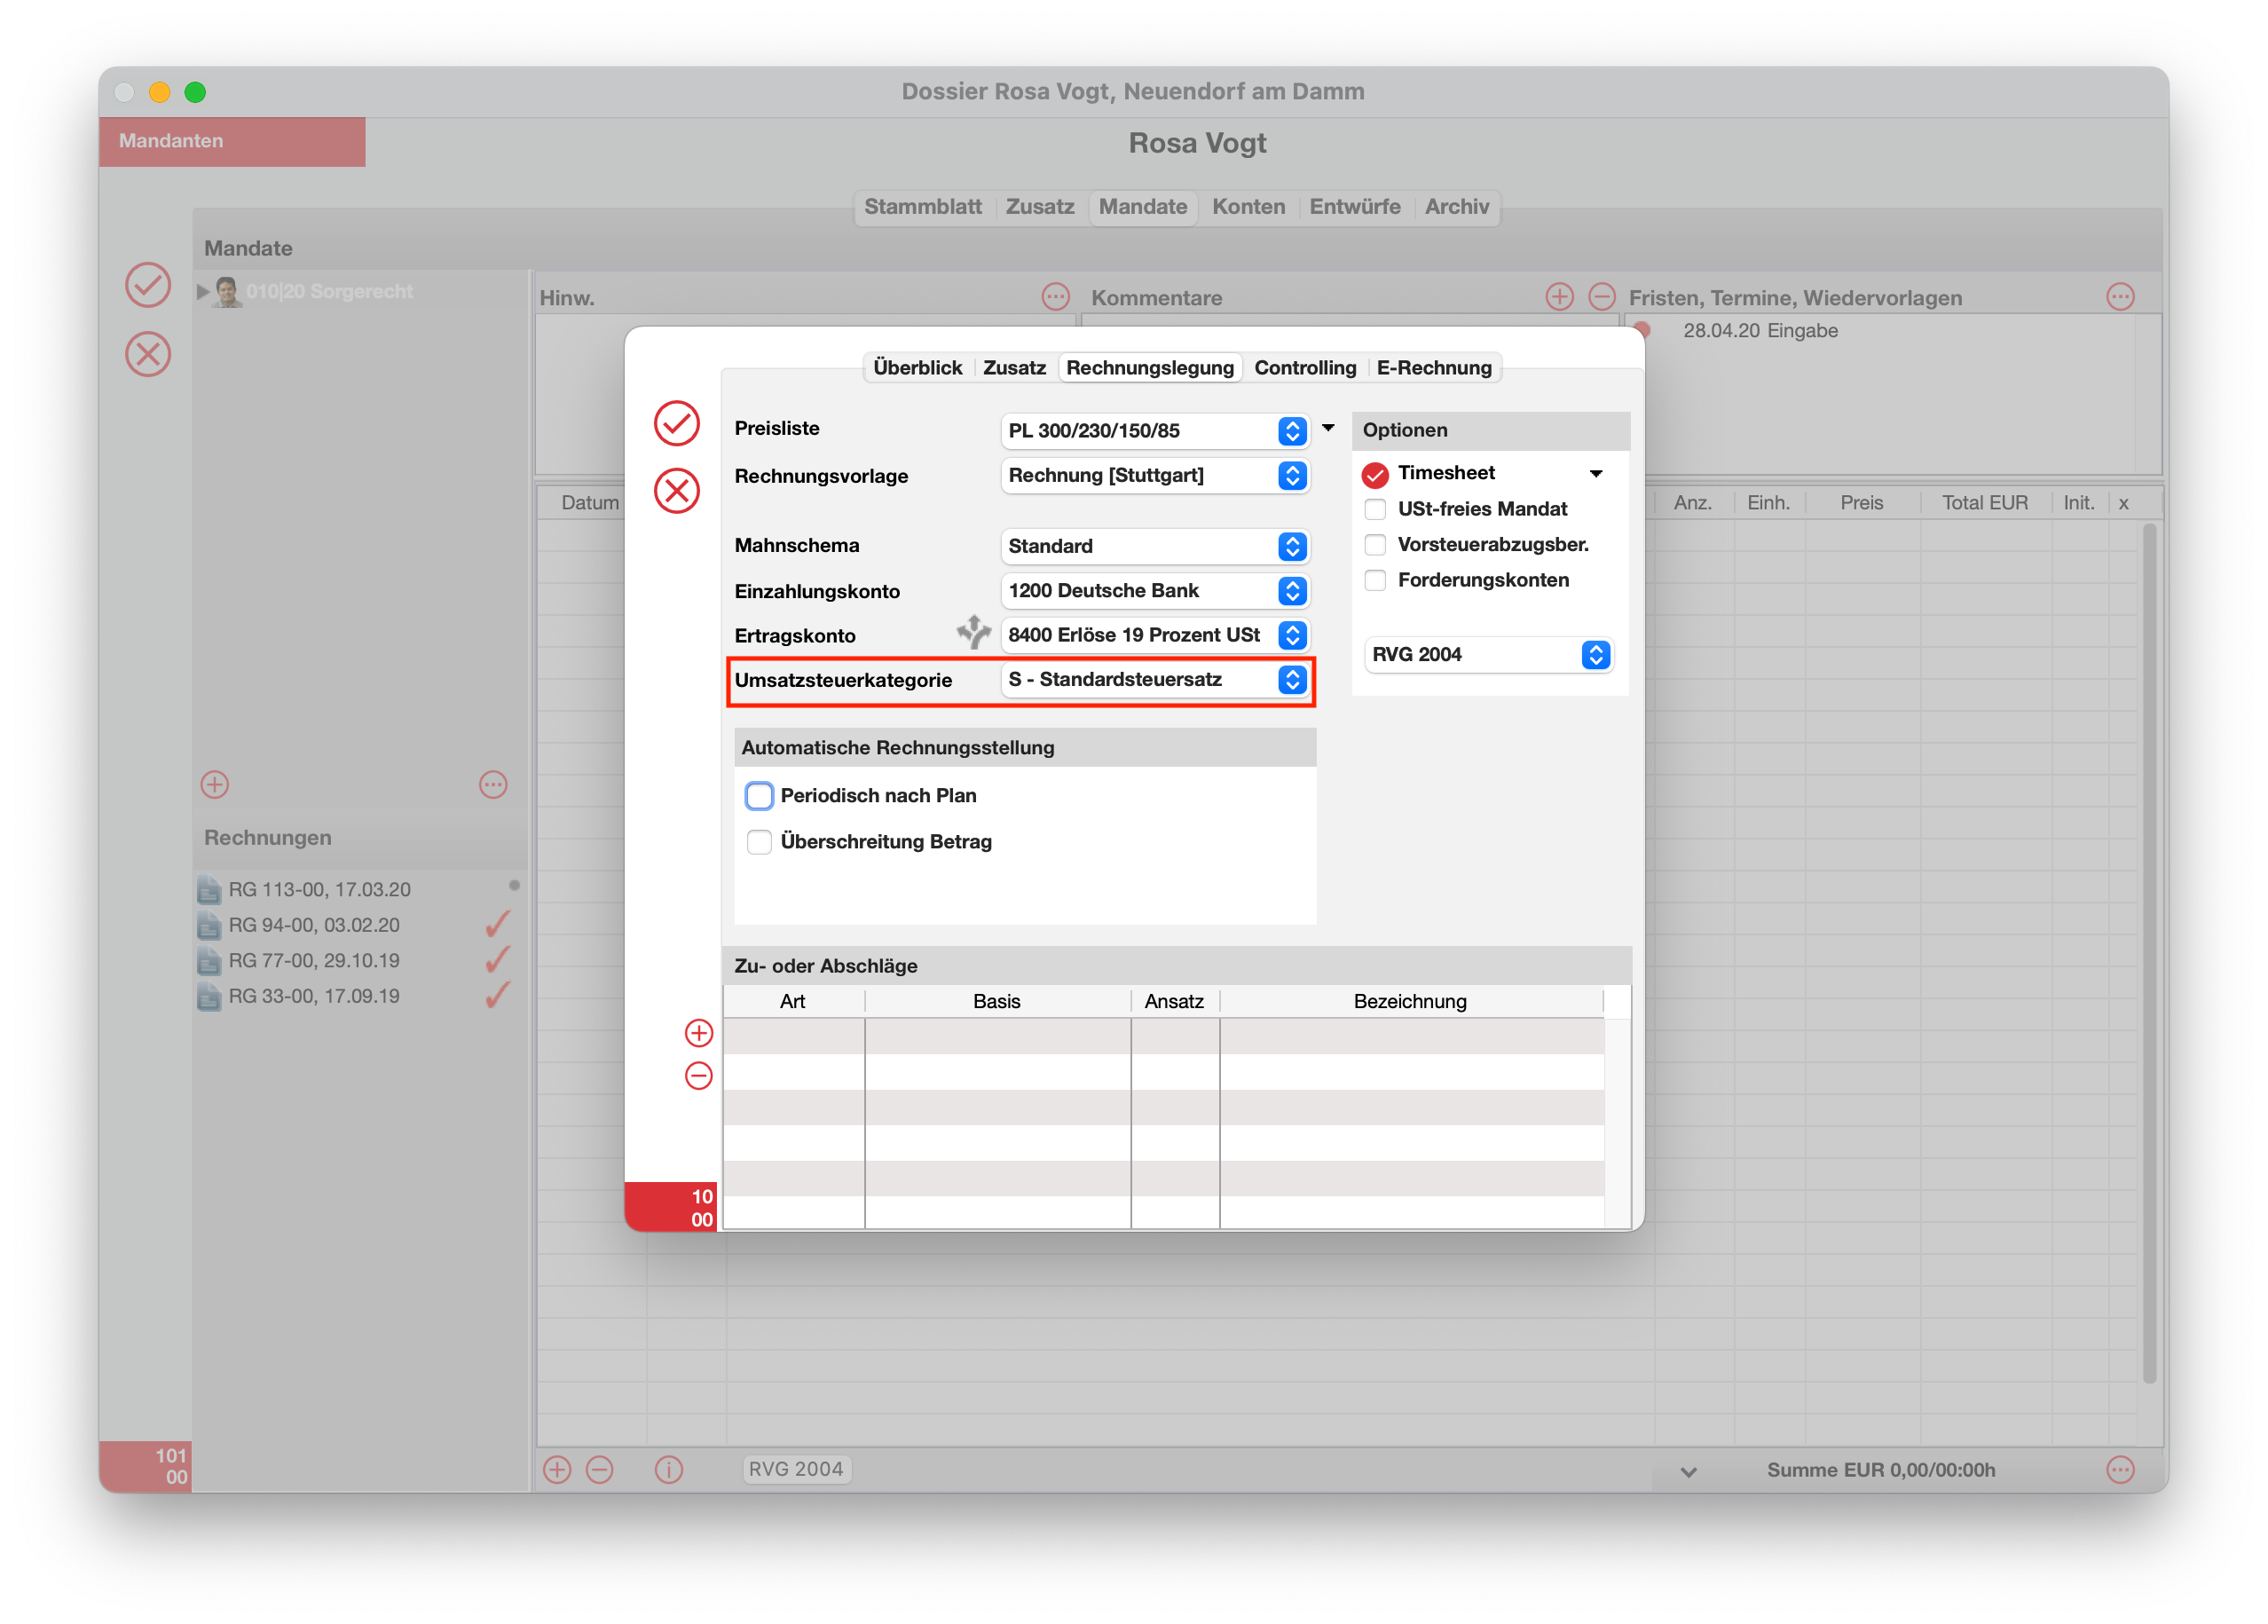The height and width of the screenshot is (1624, 2268).
Task: Open Konten tab in main window
Action: [x=1249, y=207]
